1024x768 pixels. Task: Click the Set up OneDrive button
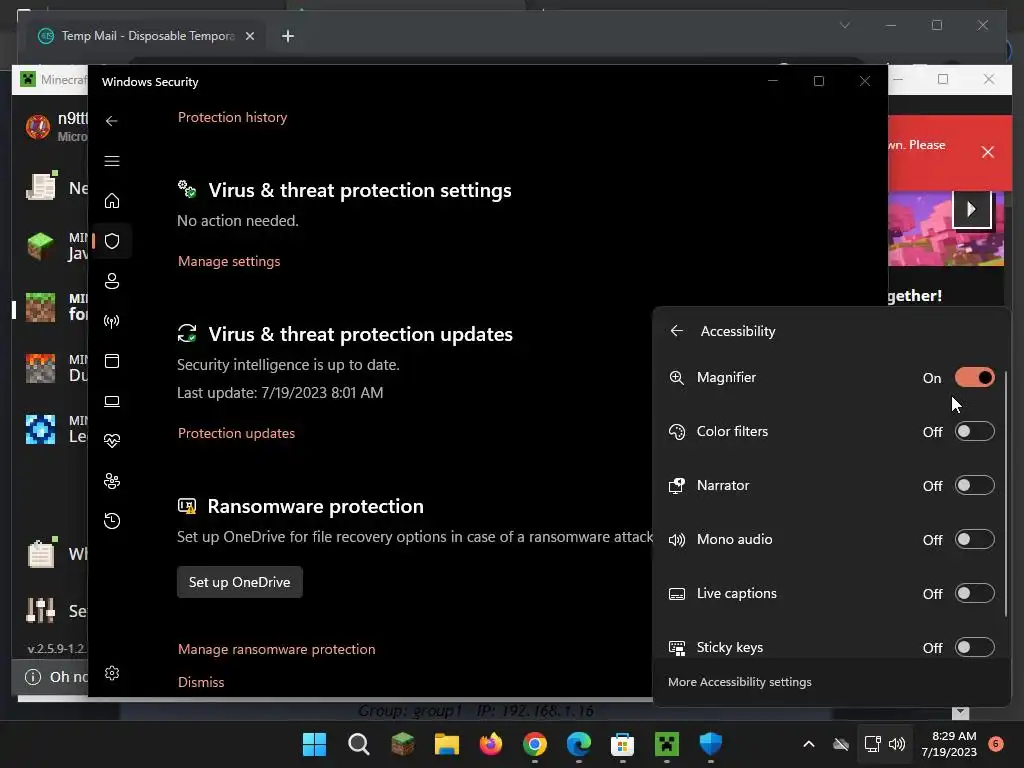[x=240, y=582]
